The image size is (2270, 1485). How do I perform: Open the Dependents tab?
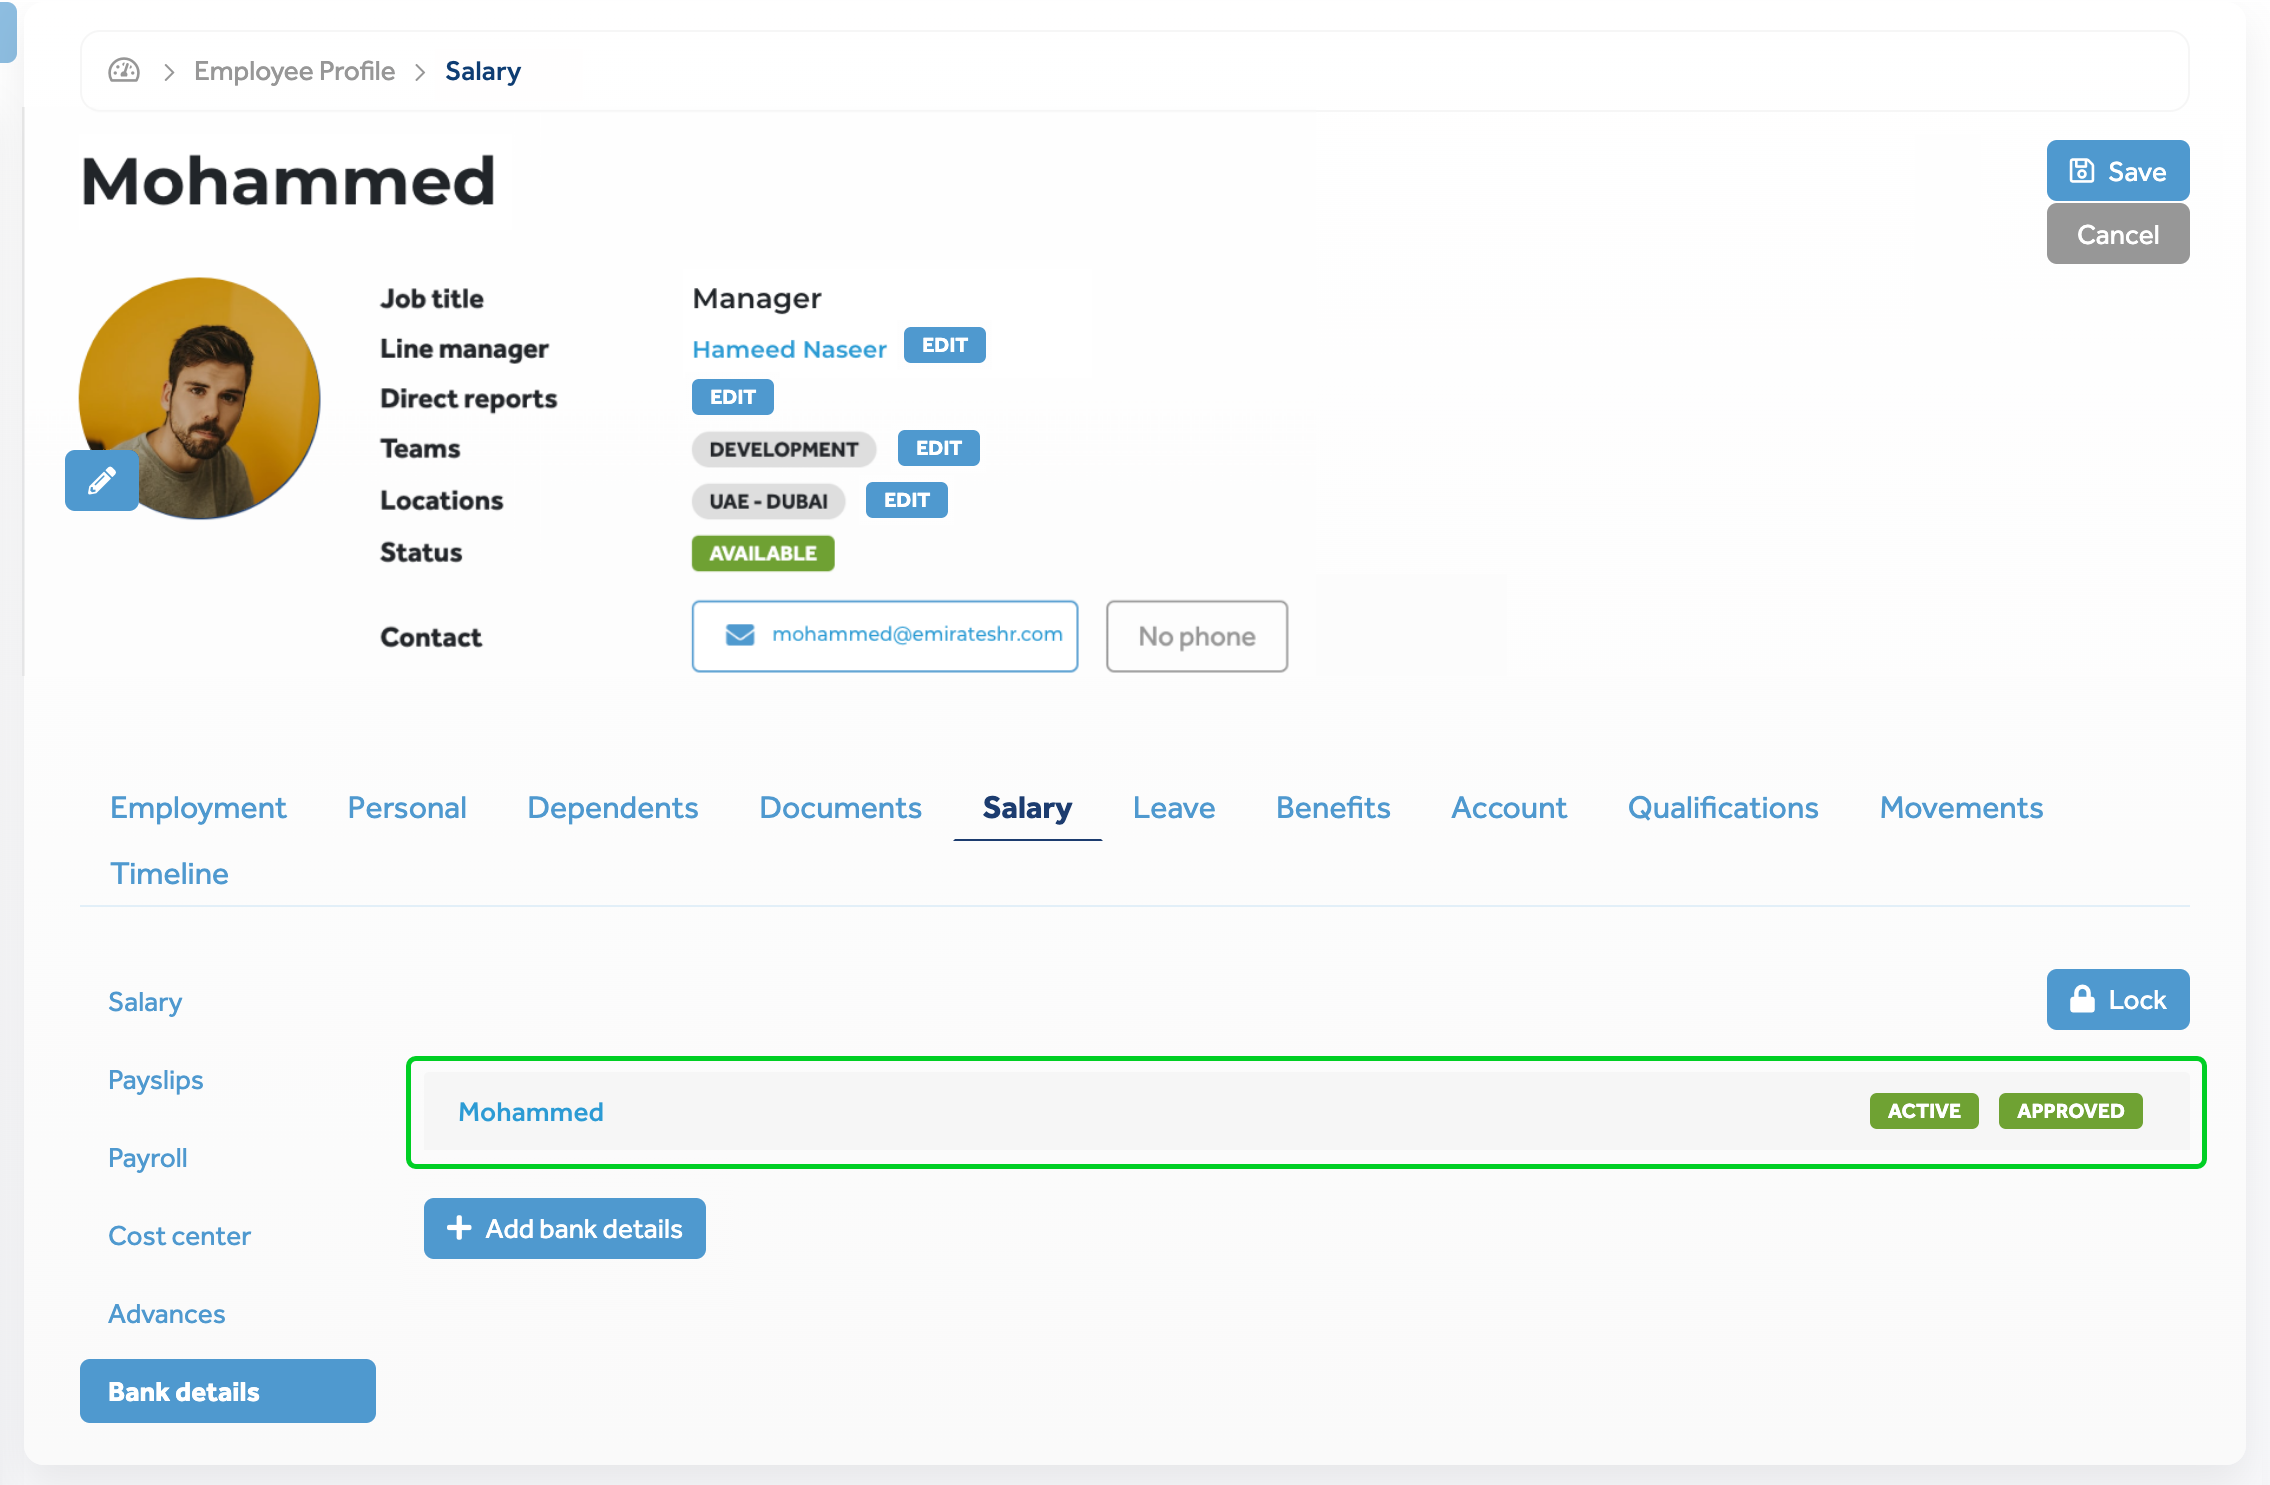click(x=613, y=808)
